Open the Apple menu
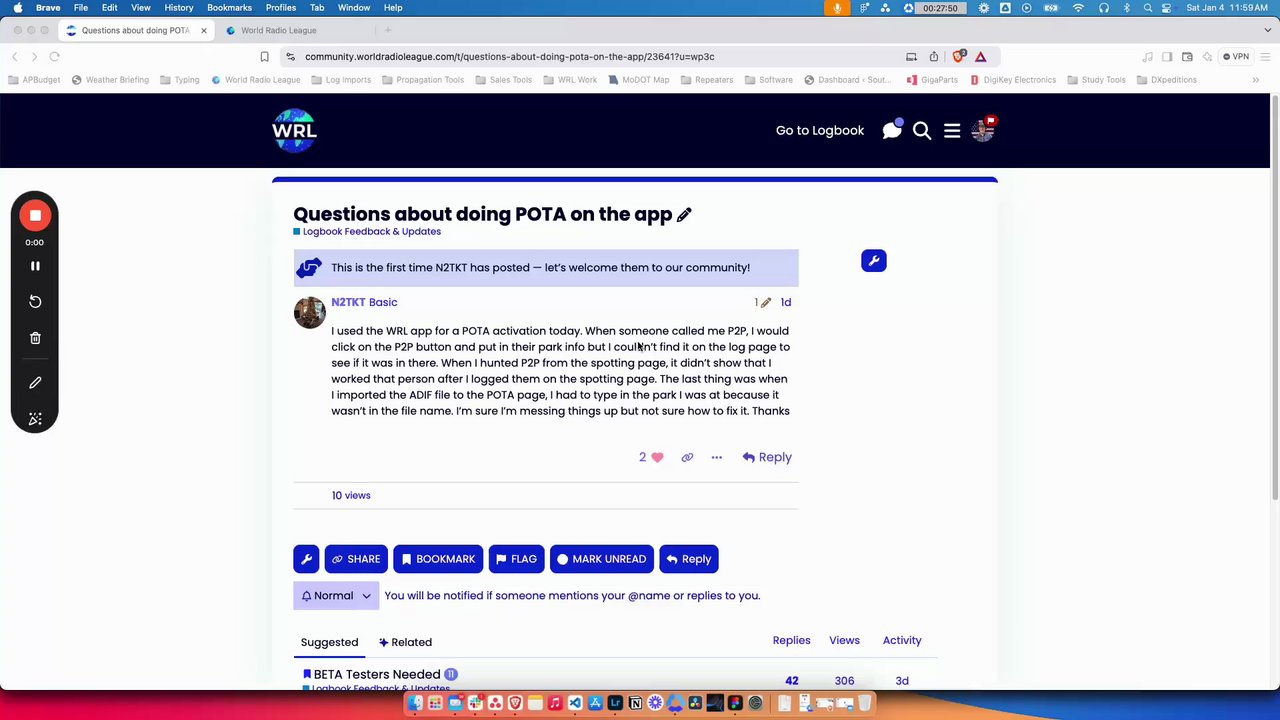1280x720 pixels. point(17,7)
